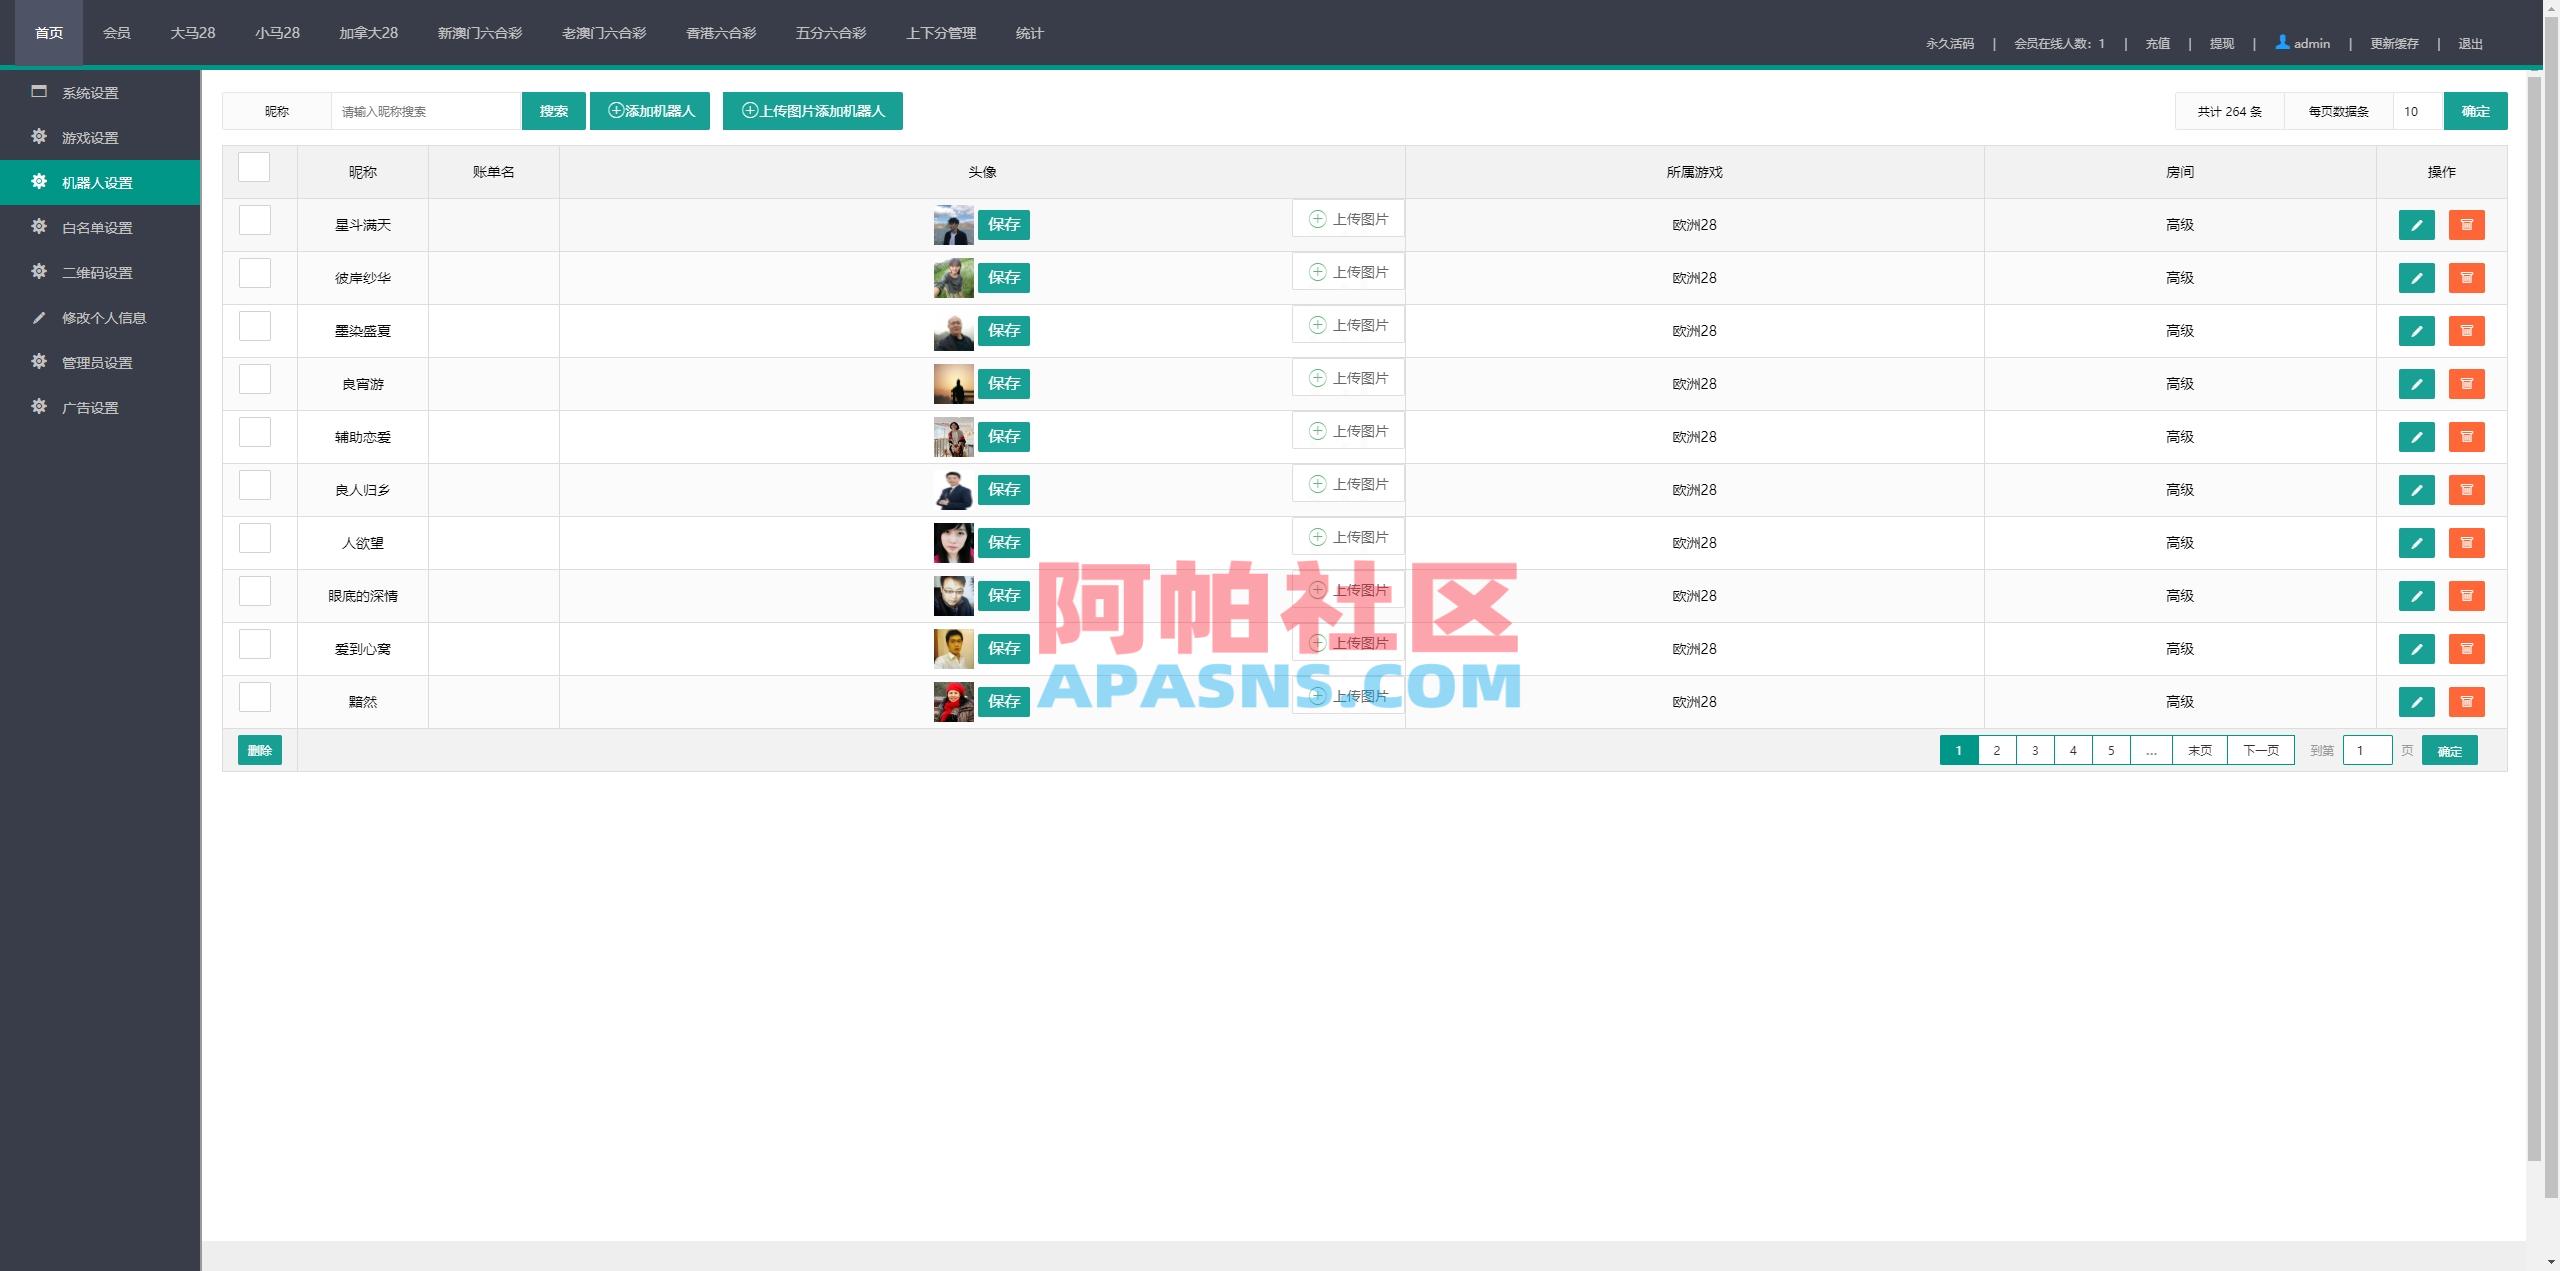Edit the 人欲望 robot with pencil icon
Image resolution: width=2560 pixels, height=1271 pixels.
(2417, 543)
